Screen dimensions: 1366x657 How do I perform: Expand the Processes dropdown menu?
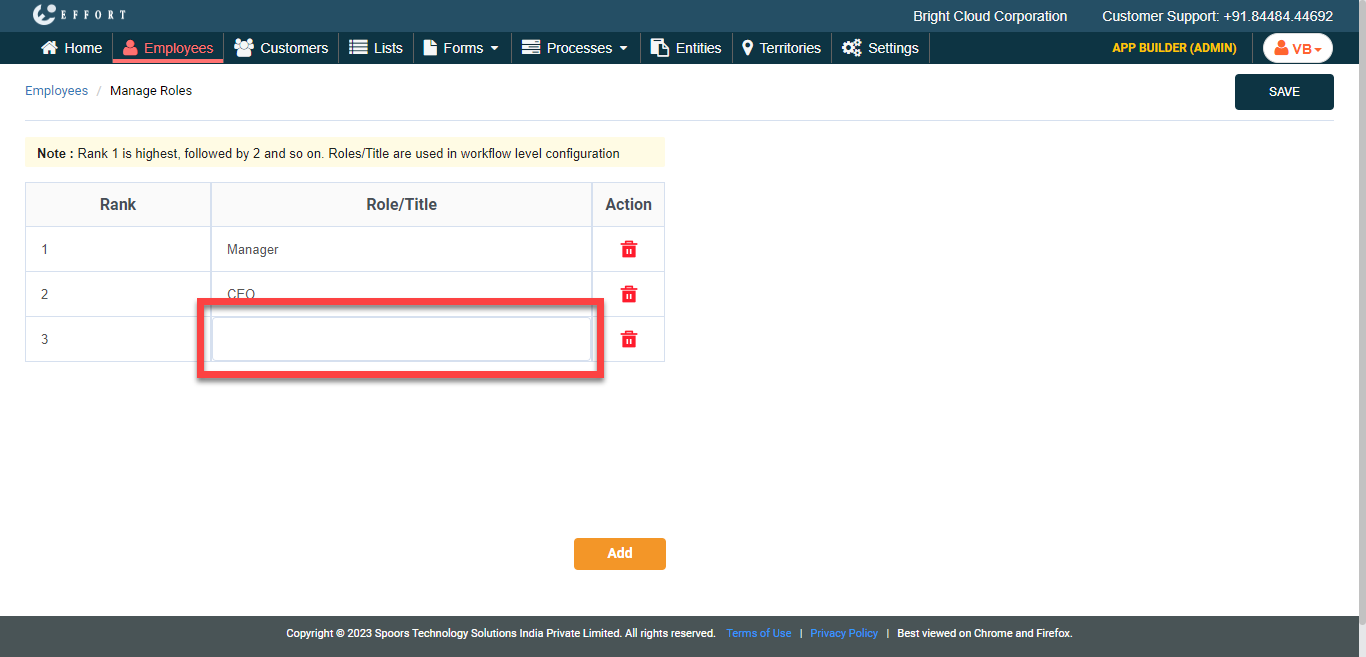pos(575,48)
